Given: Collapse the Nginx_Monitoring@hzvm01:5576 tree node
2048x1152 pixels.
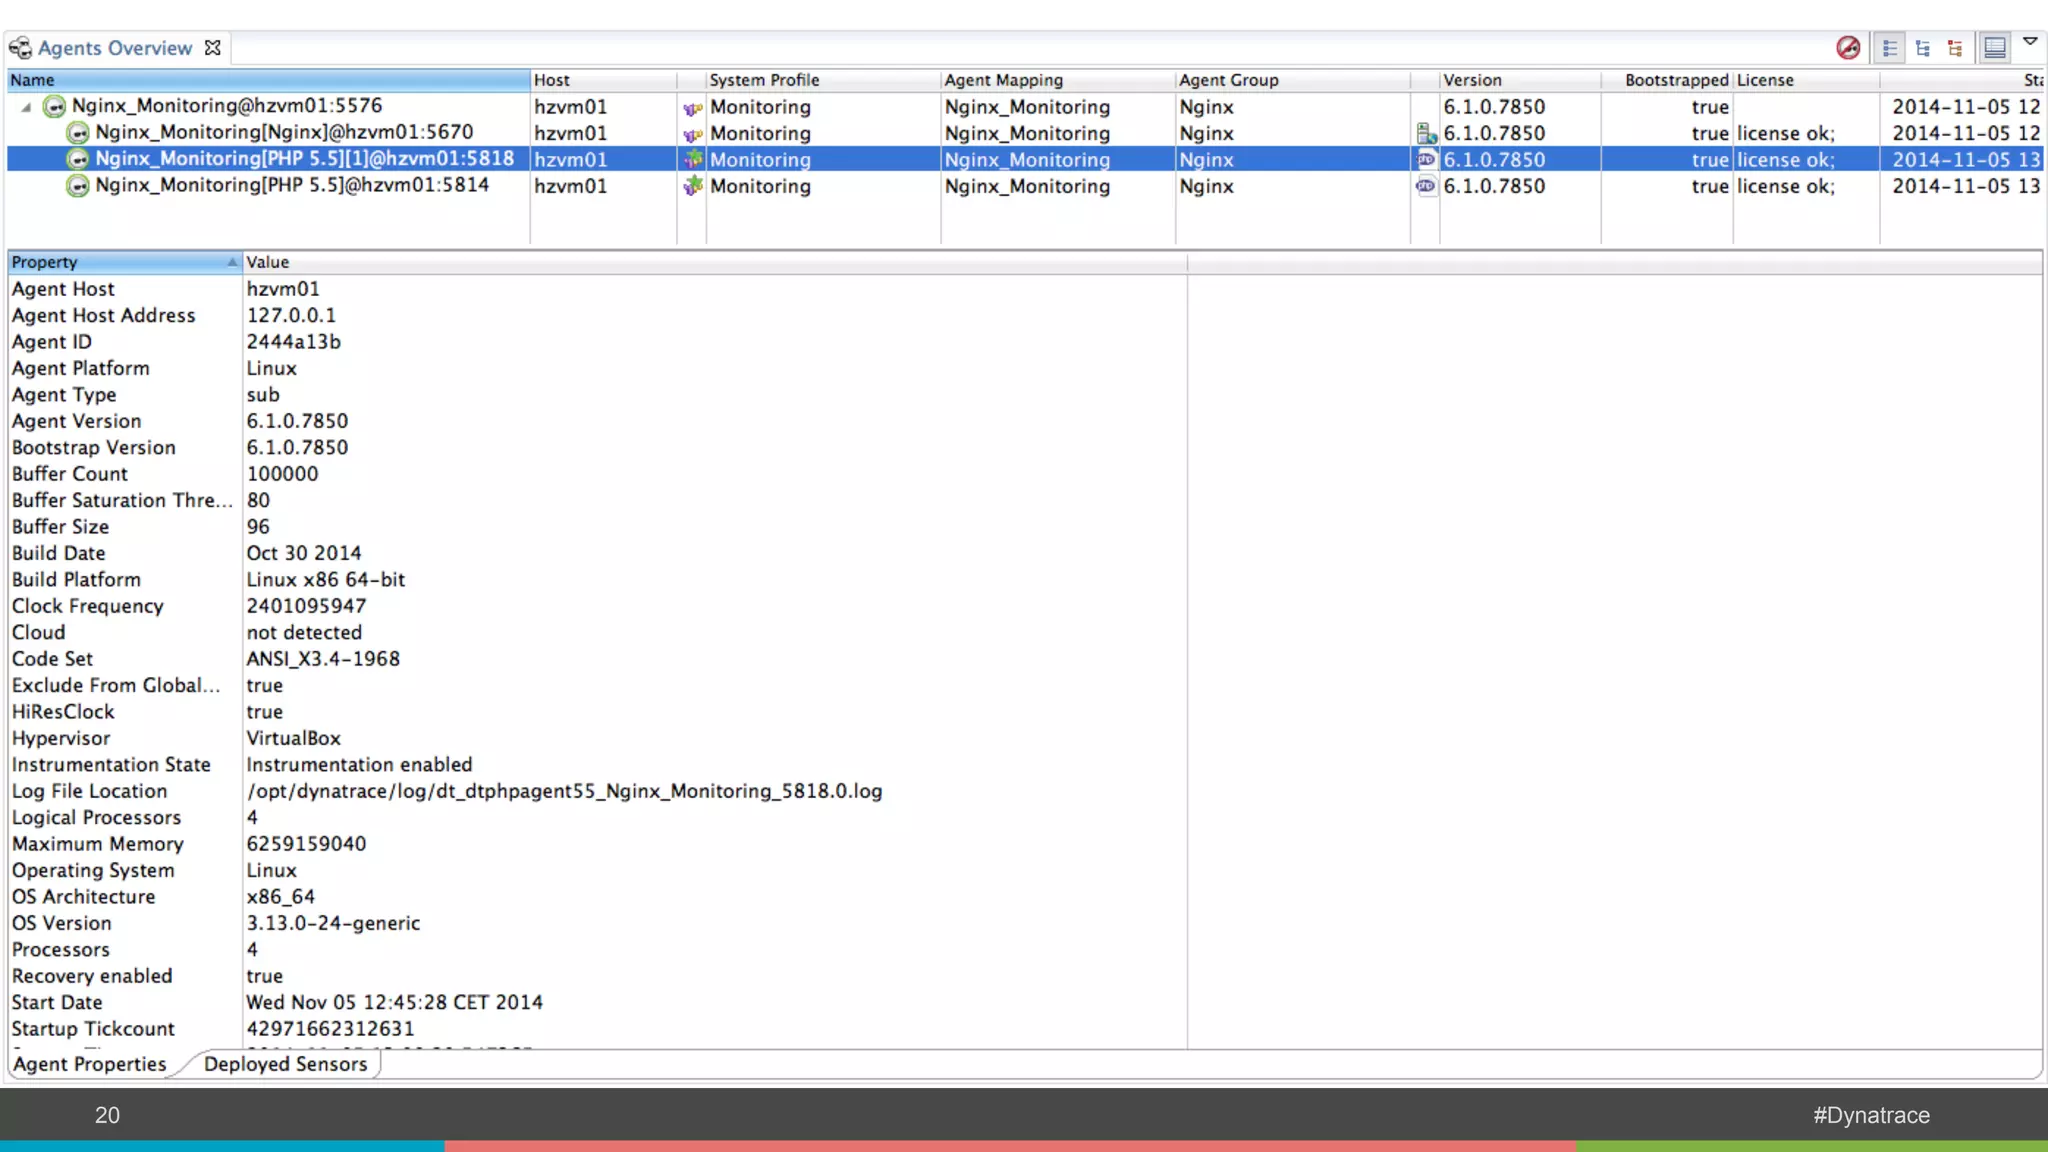Looking at the screenshot, I should [26, 107].
